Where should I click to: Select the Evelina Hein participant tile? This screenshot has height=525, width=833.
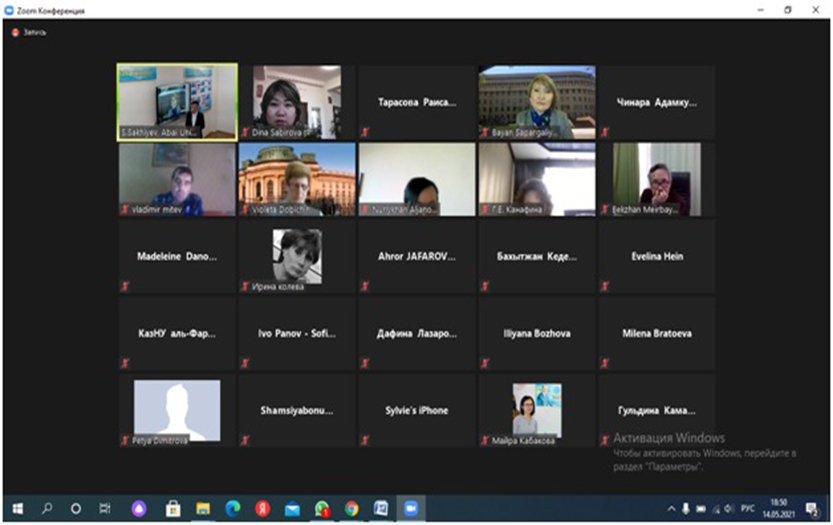(656, 256)
